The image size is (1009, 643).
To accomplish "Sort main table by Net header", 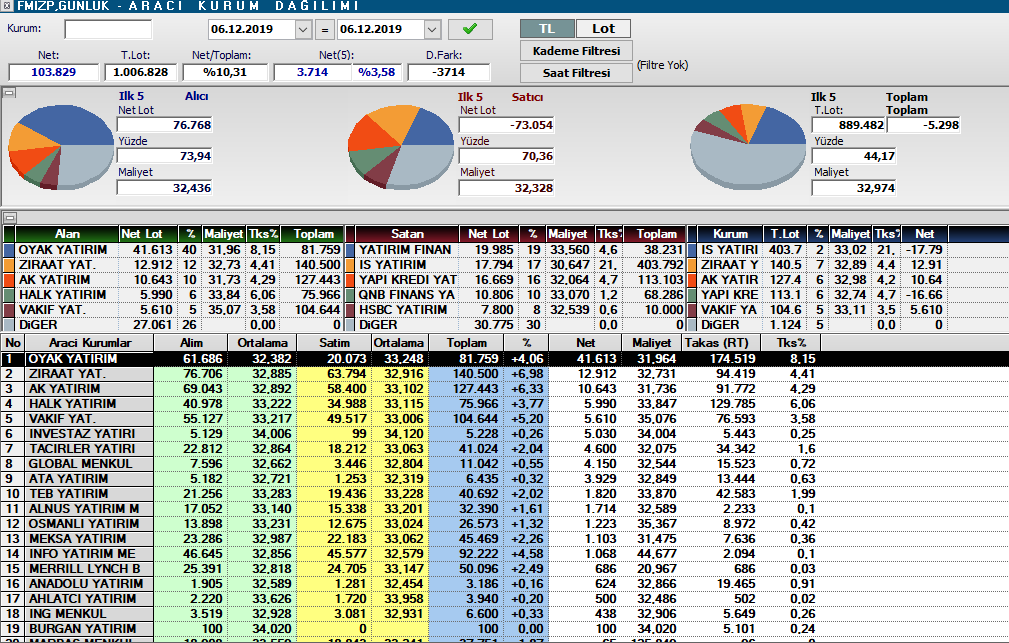I will coord(585,343).
